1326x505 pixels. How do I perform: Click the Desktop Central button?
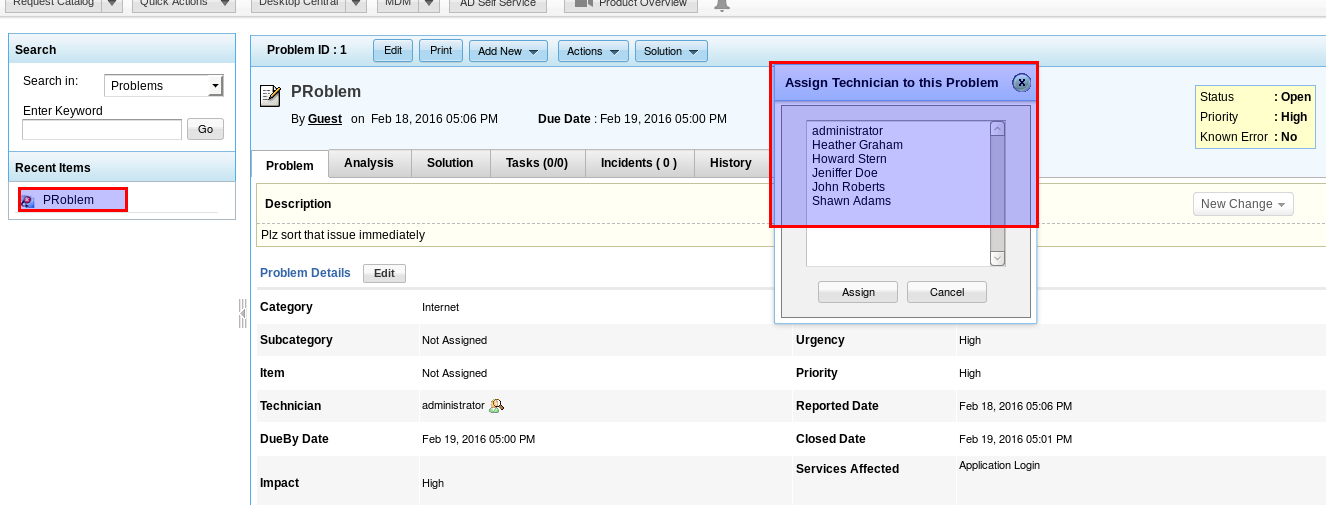pyautogui.click(x=298, y=4)
